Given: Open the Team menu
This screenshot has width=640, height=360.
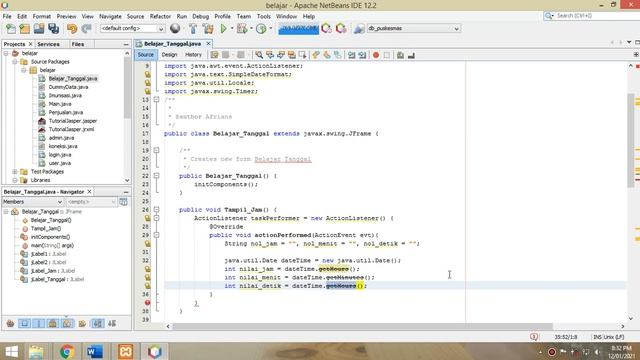Looking at the screenshot, I should point(244,16).
